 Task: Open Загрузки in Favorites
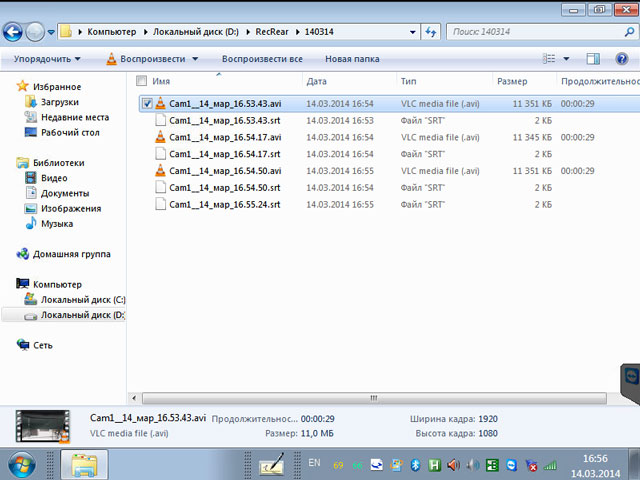[x=60, y=102]
